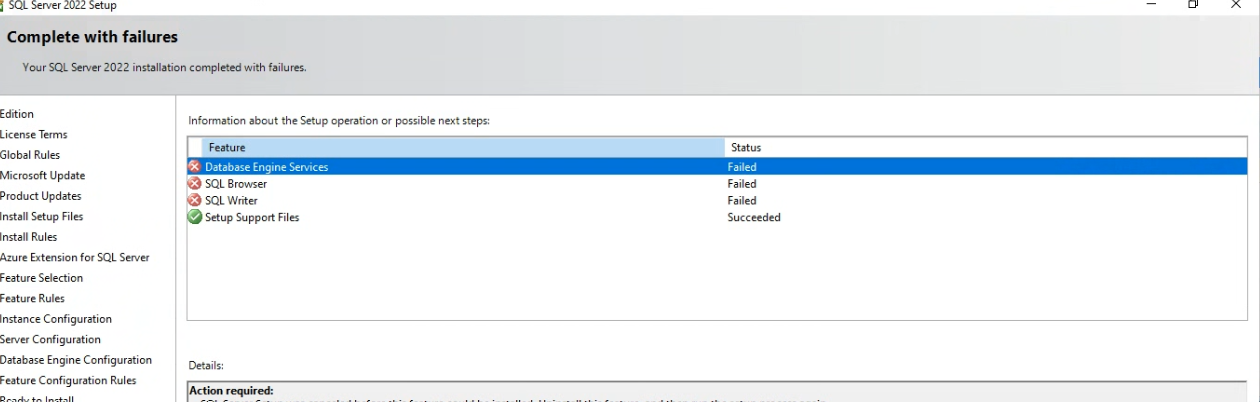Close the SQL Server 2022 Setup window
This screenshot has height=402, width=1260.
pos(1238,5)
